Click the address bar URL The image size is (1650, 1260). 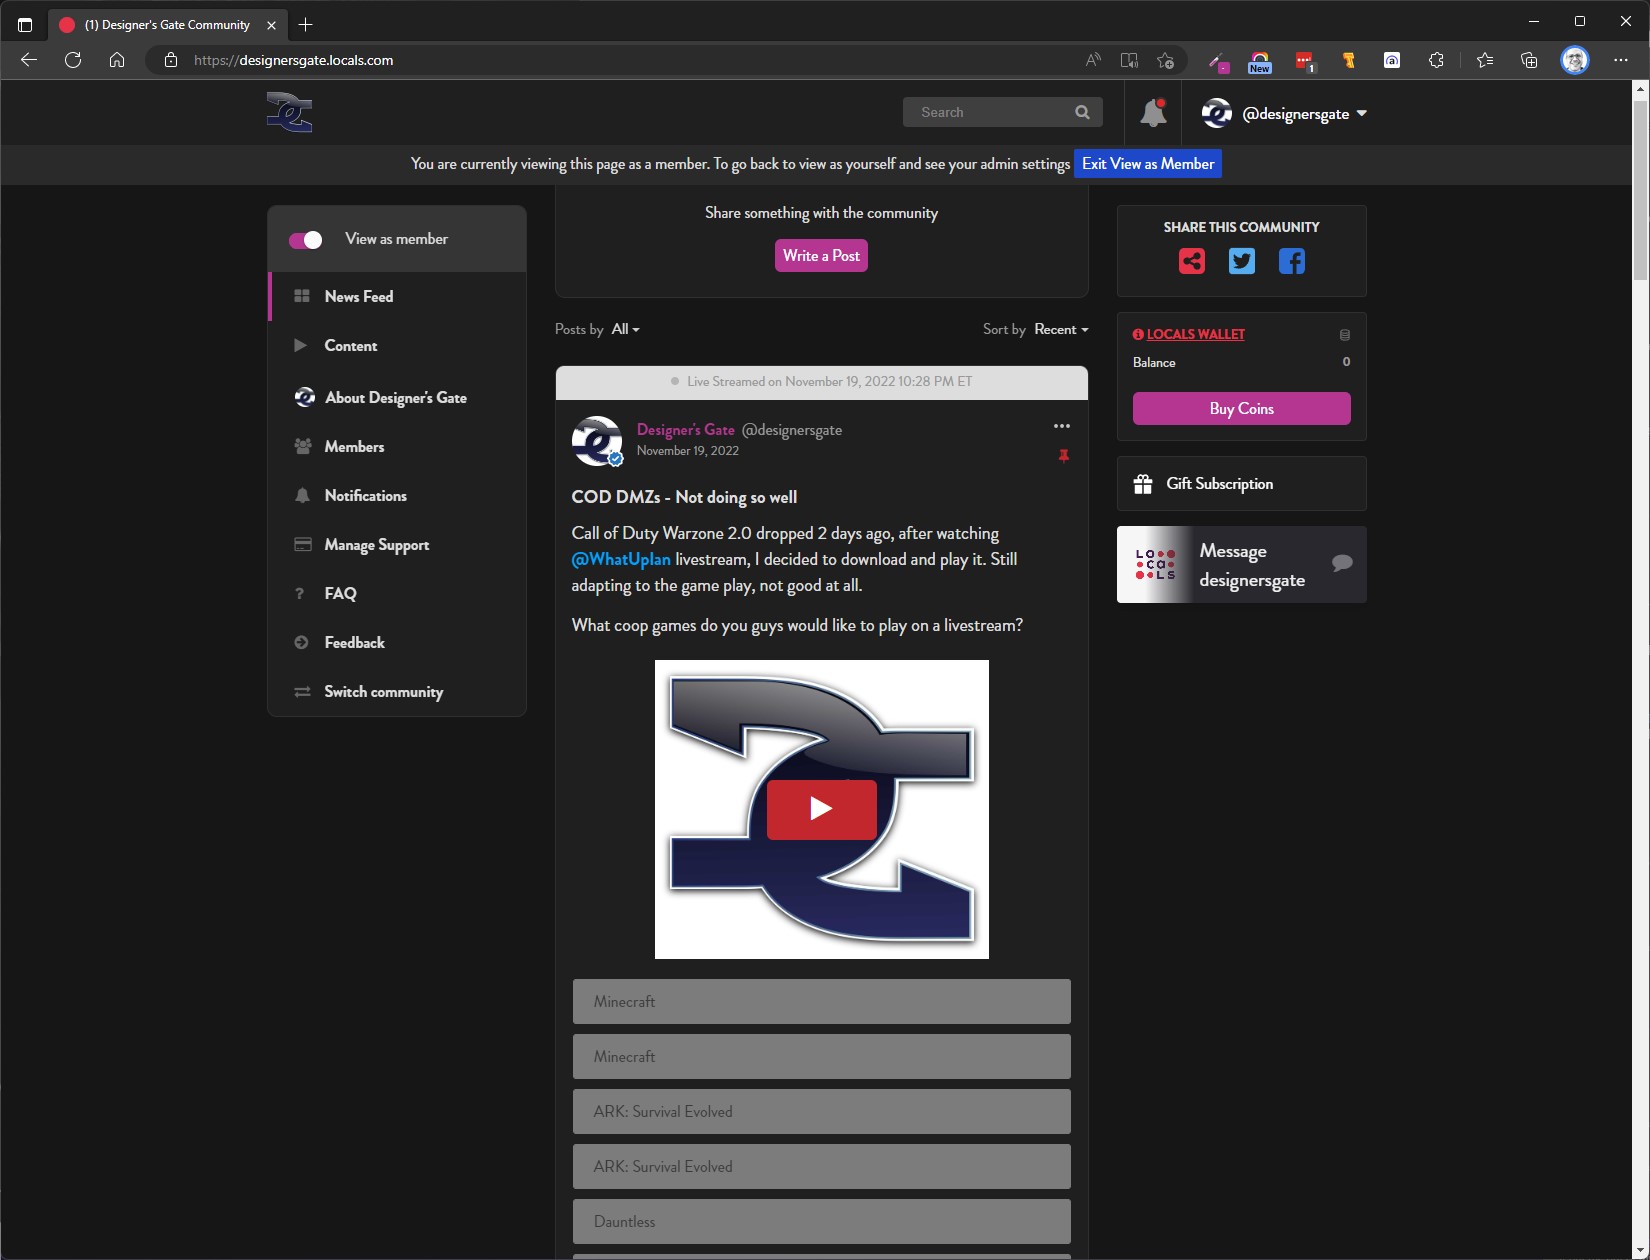[x=293, y=60]
